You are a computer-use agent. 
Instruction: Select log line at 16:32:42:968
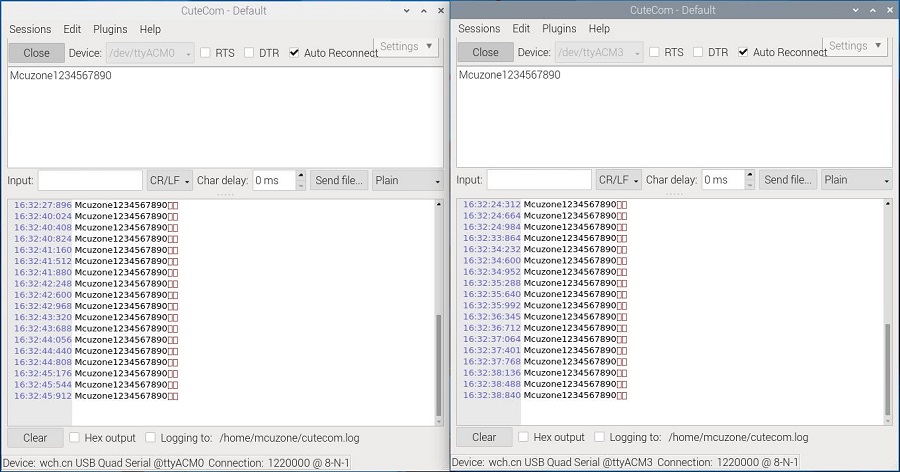tap(96, 306)
